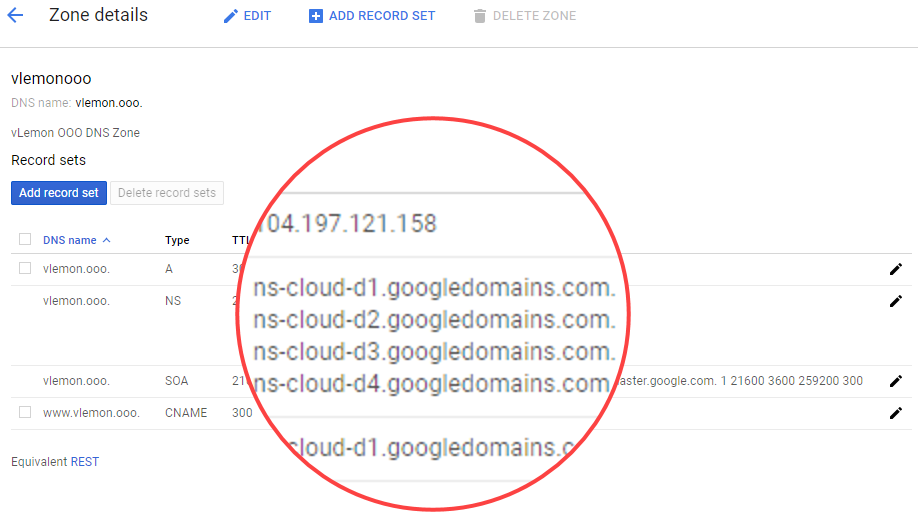This screenshot has height=515, width=918.
Task: Click the DELETE ZONE trash icon
Action: tap(480, 16)
